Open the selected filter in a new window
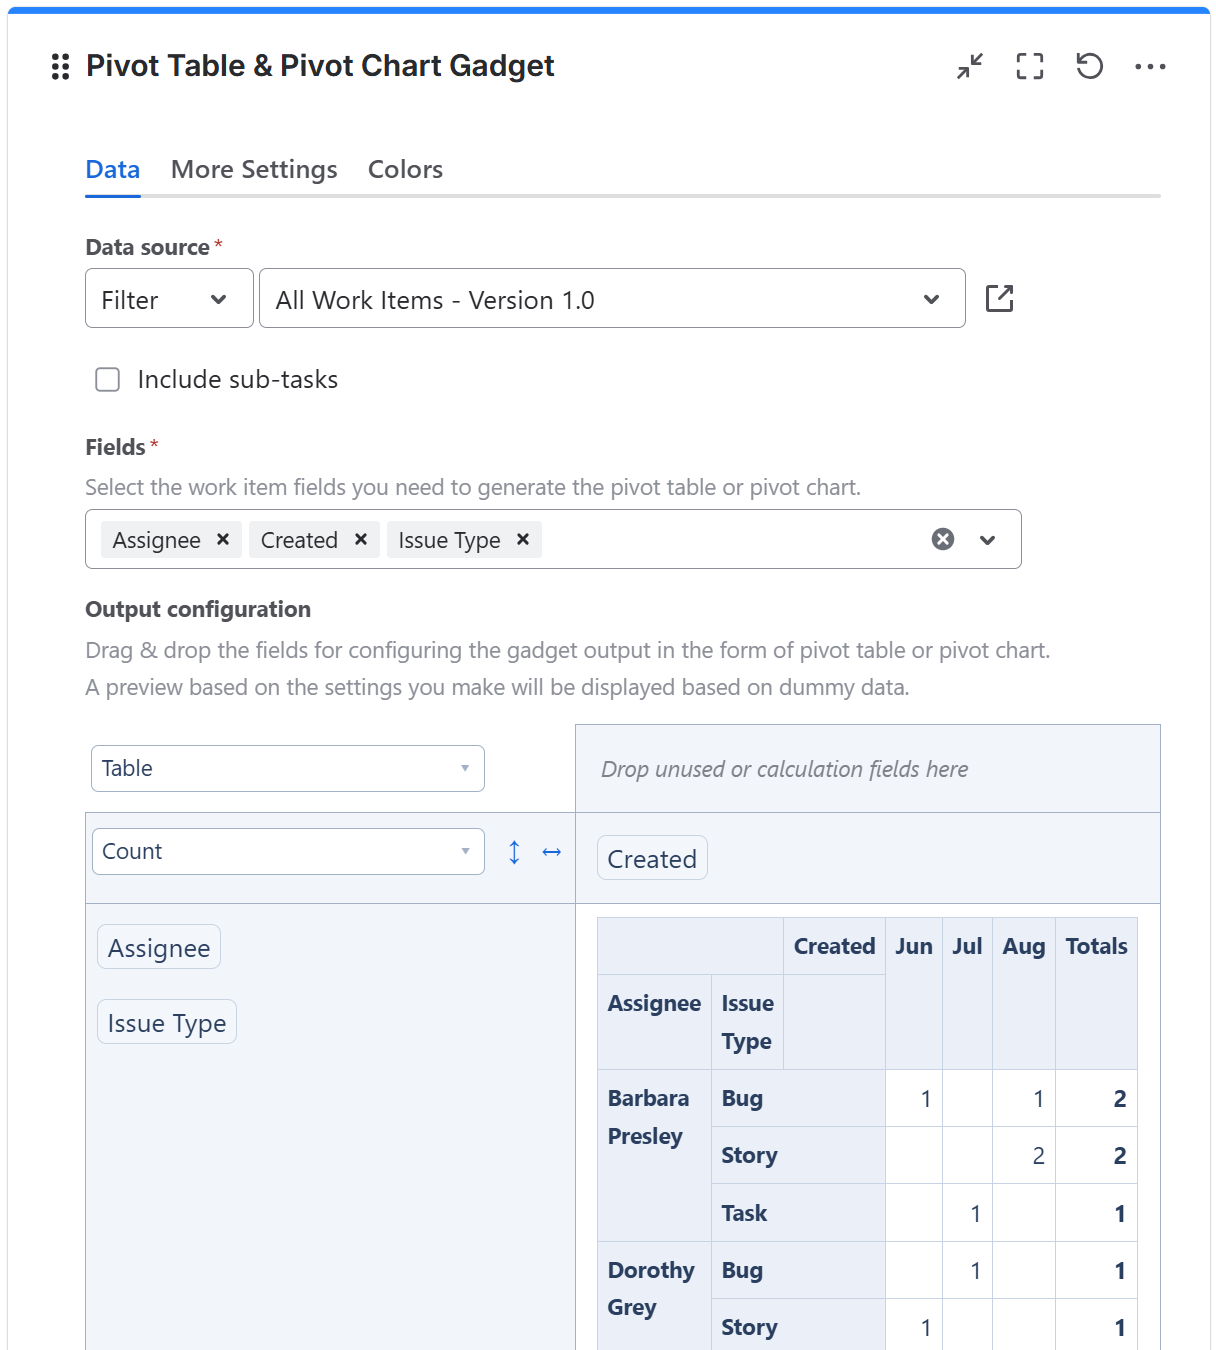This screenshot has width=1216, height=1350. point(999,298)
